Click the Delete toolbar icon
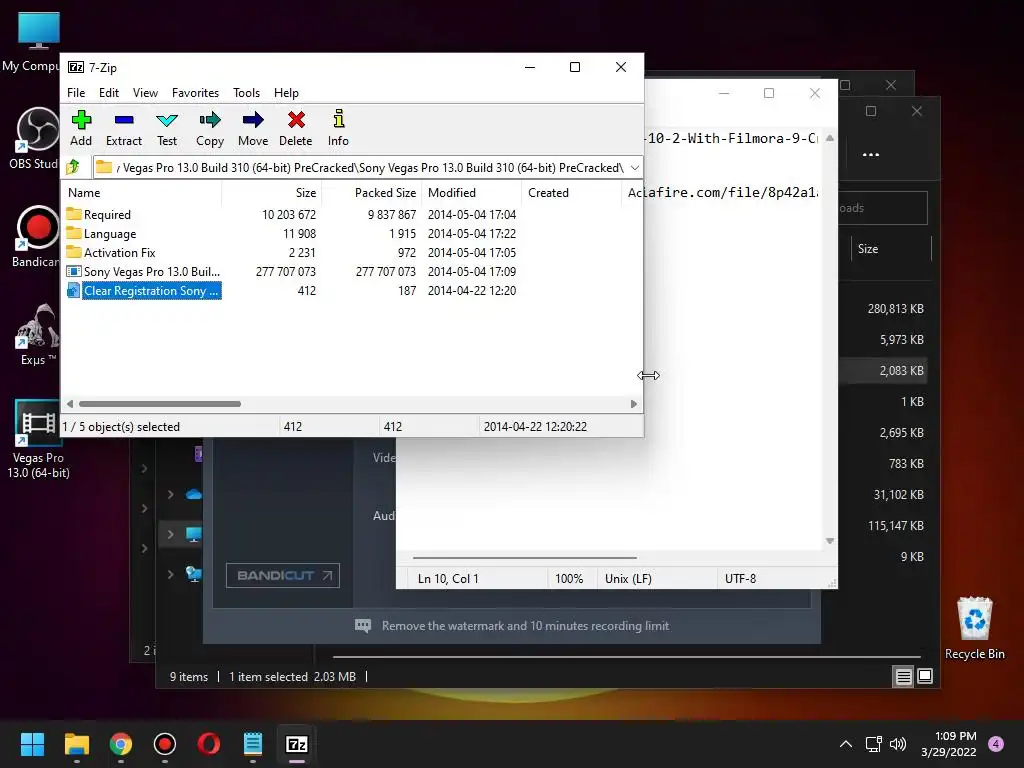The width and height of the screenshot is (1024, 768). click(296, 128)
